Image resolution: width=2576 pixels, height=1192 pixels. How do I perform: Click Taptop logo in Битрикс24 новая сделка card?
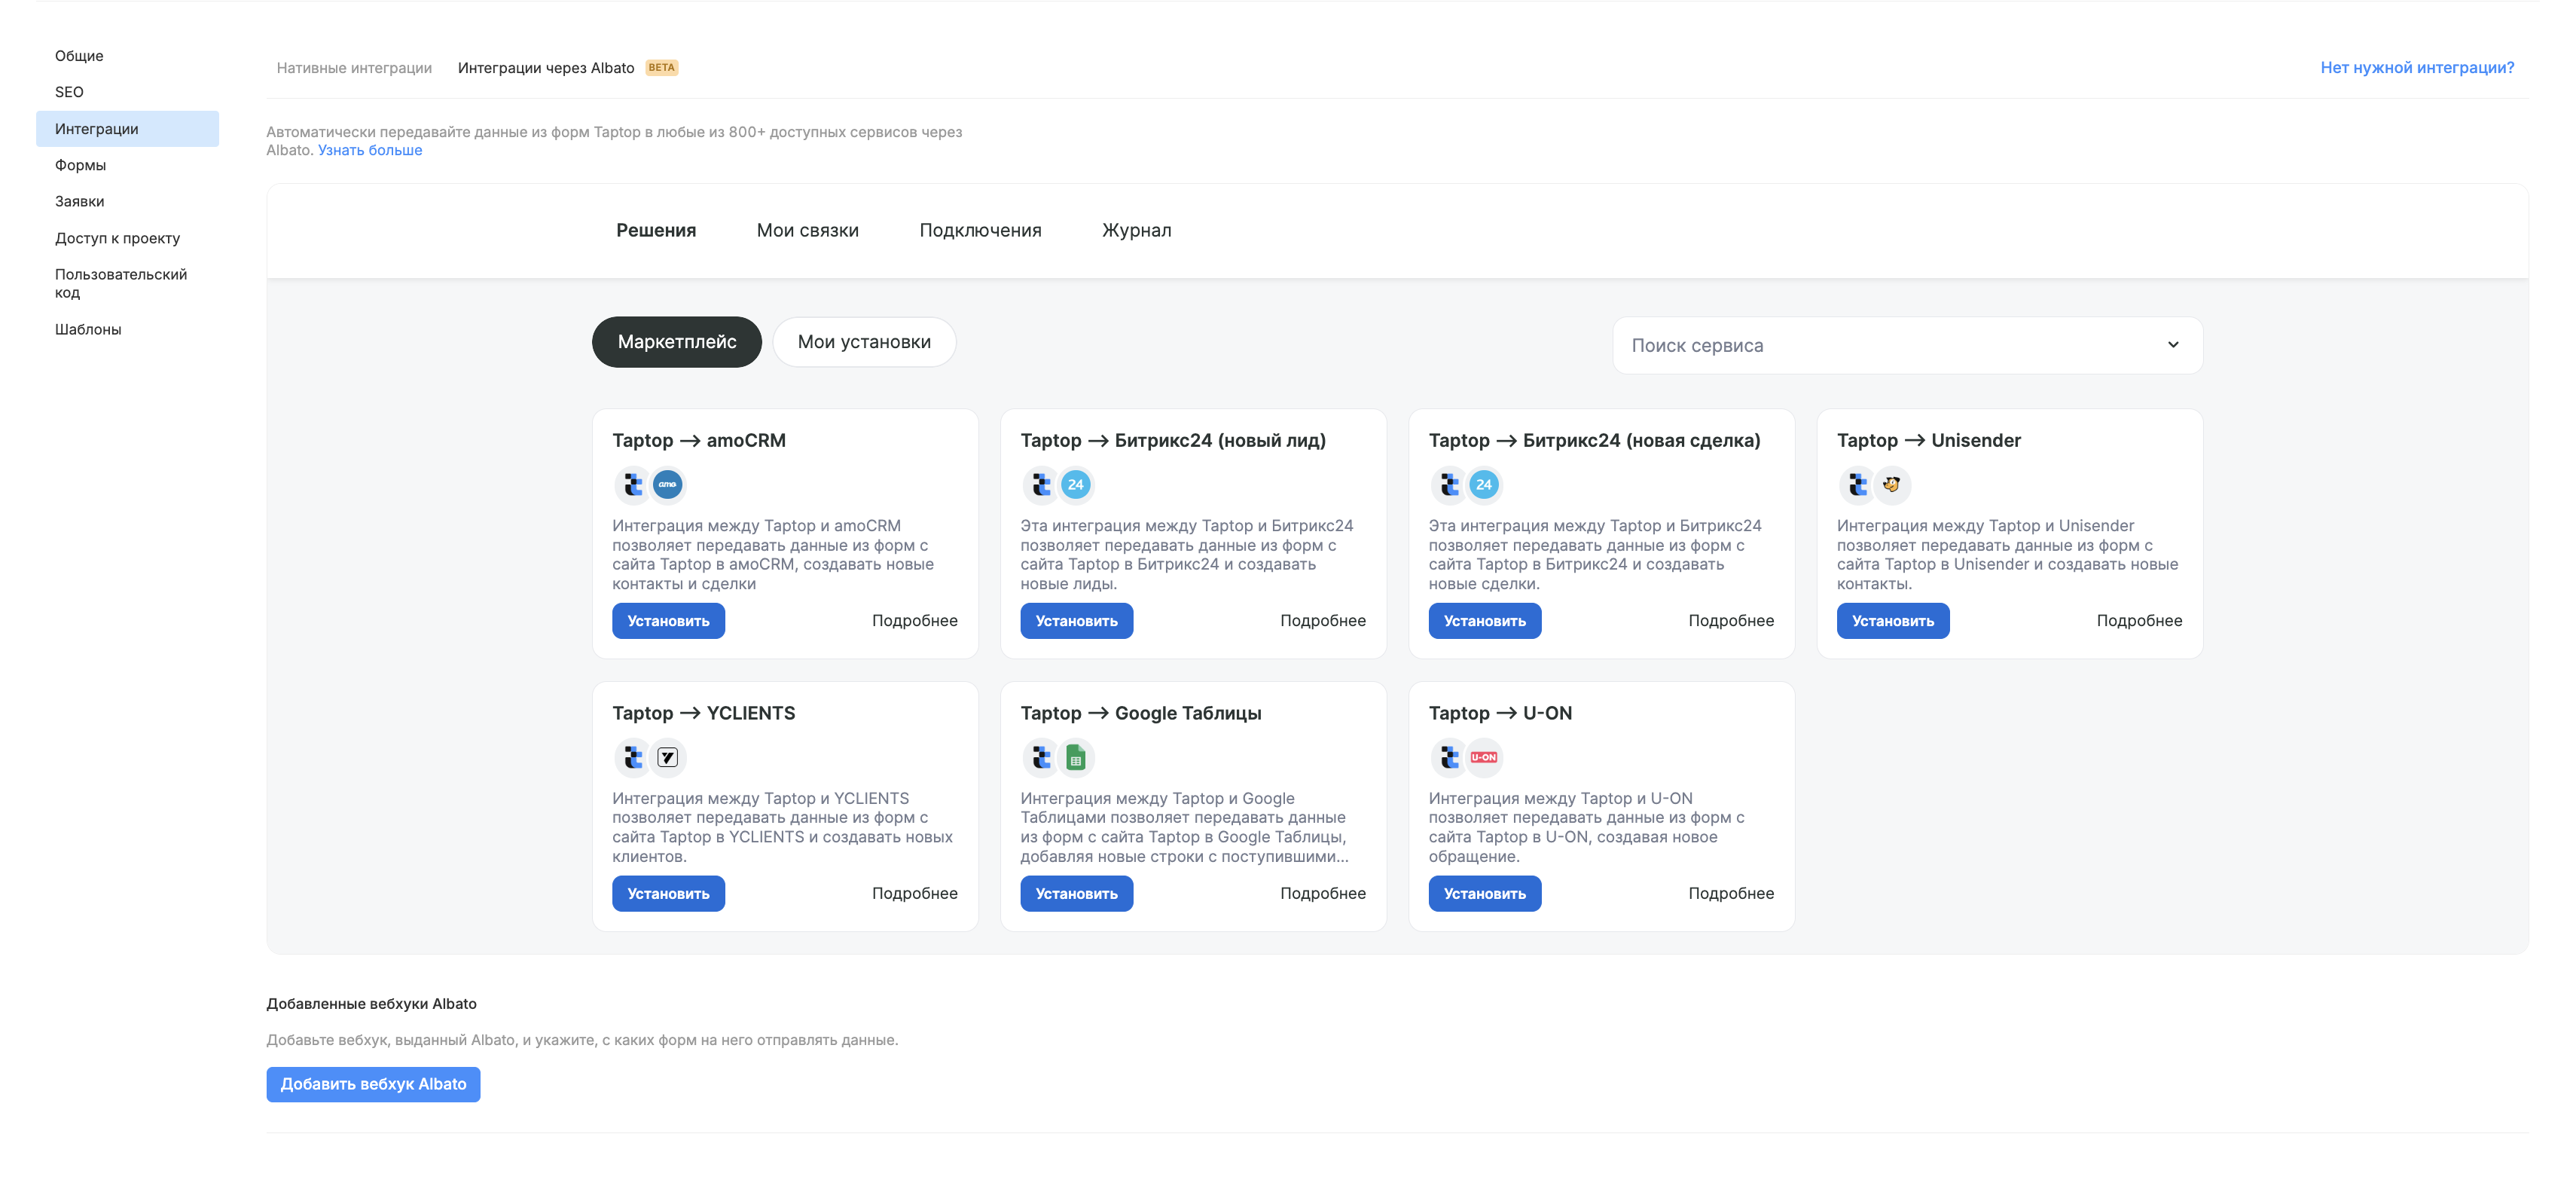1449,485
